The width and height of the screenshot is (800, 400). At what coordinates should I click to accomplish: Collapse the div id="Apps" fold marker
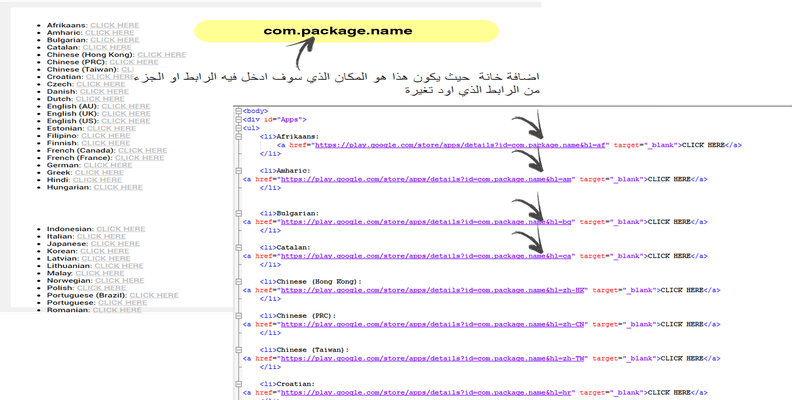tap(238, 119)
